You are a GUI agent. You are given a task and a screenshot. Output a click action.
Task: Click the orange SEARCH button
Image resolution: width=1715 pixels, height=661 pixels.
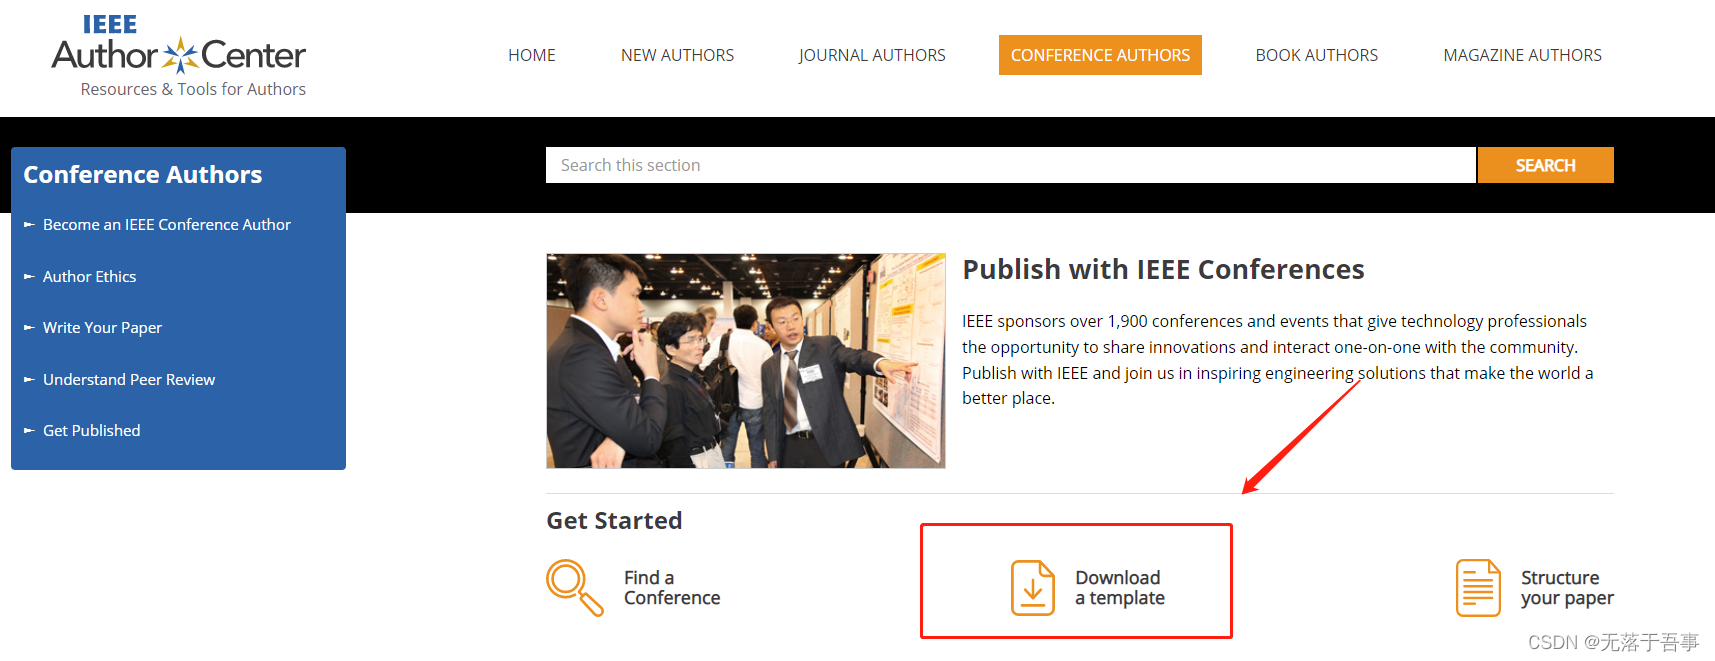(x=1545, y=165)
